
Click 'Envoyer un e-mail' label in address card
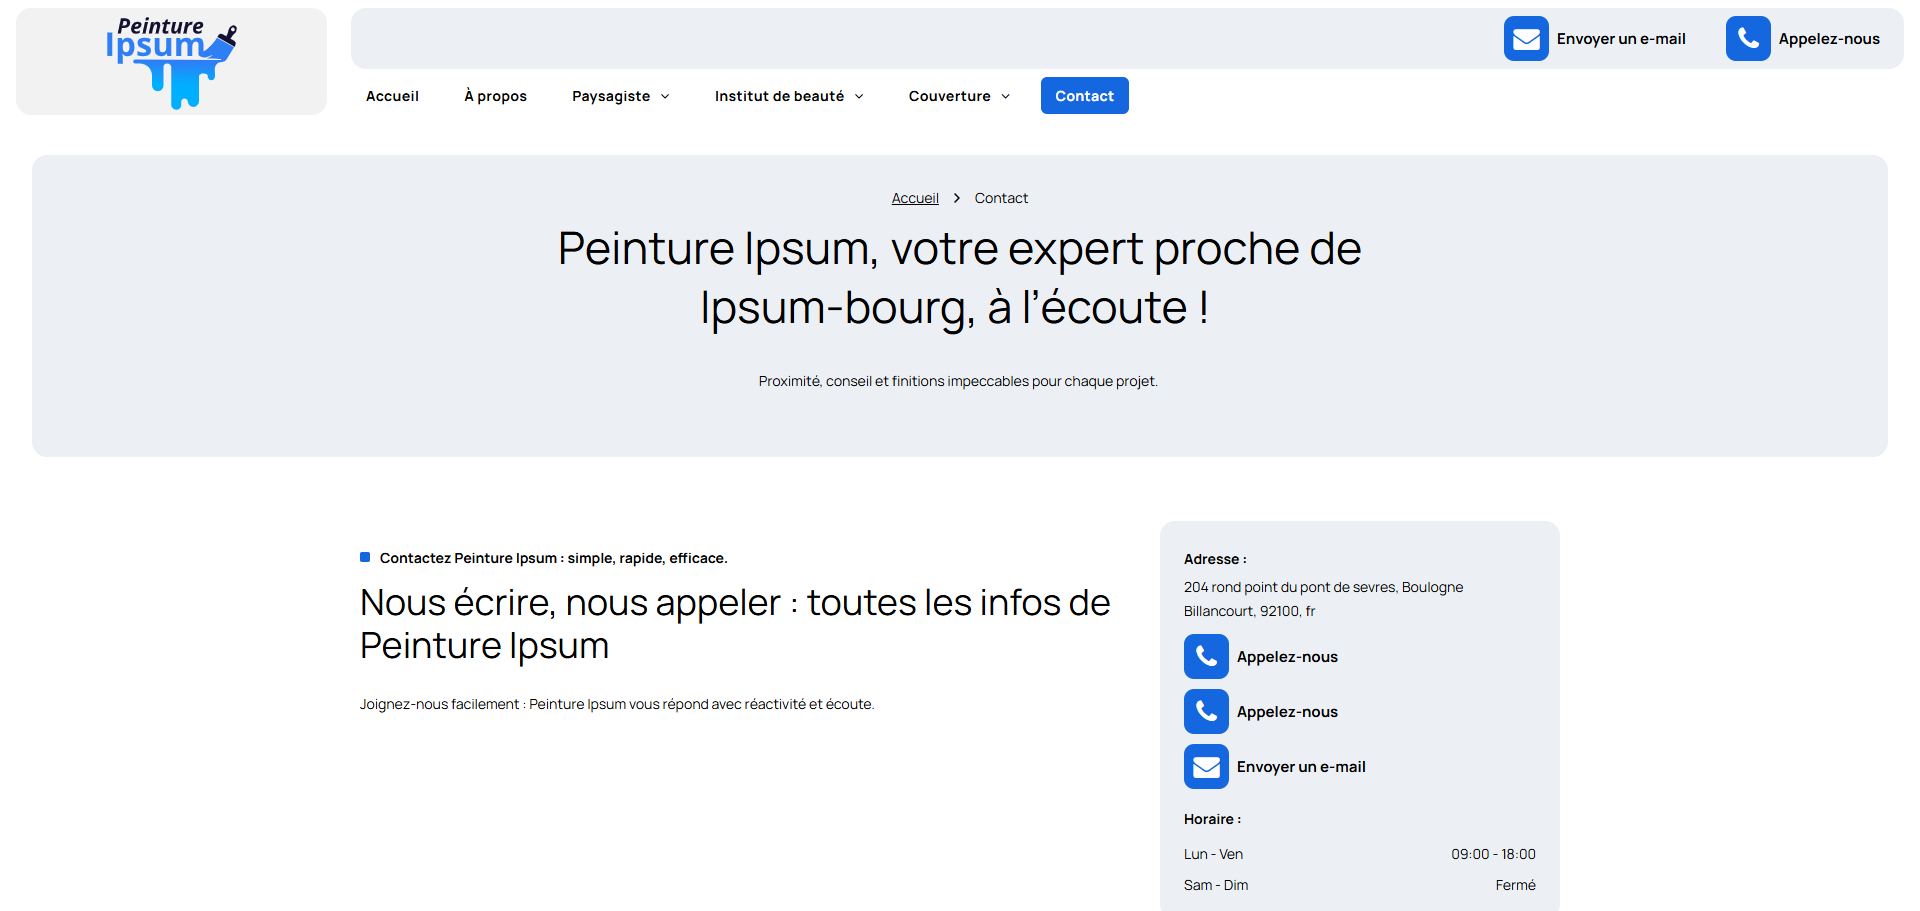[1301, 767]
